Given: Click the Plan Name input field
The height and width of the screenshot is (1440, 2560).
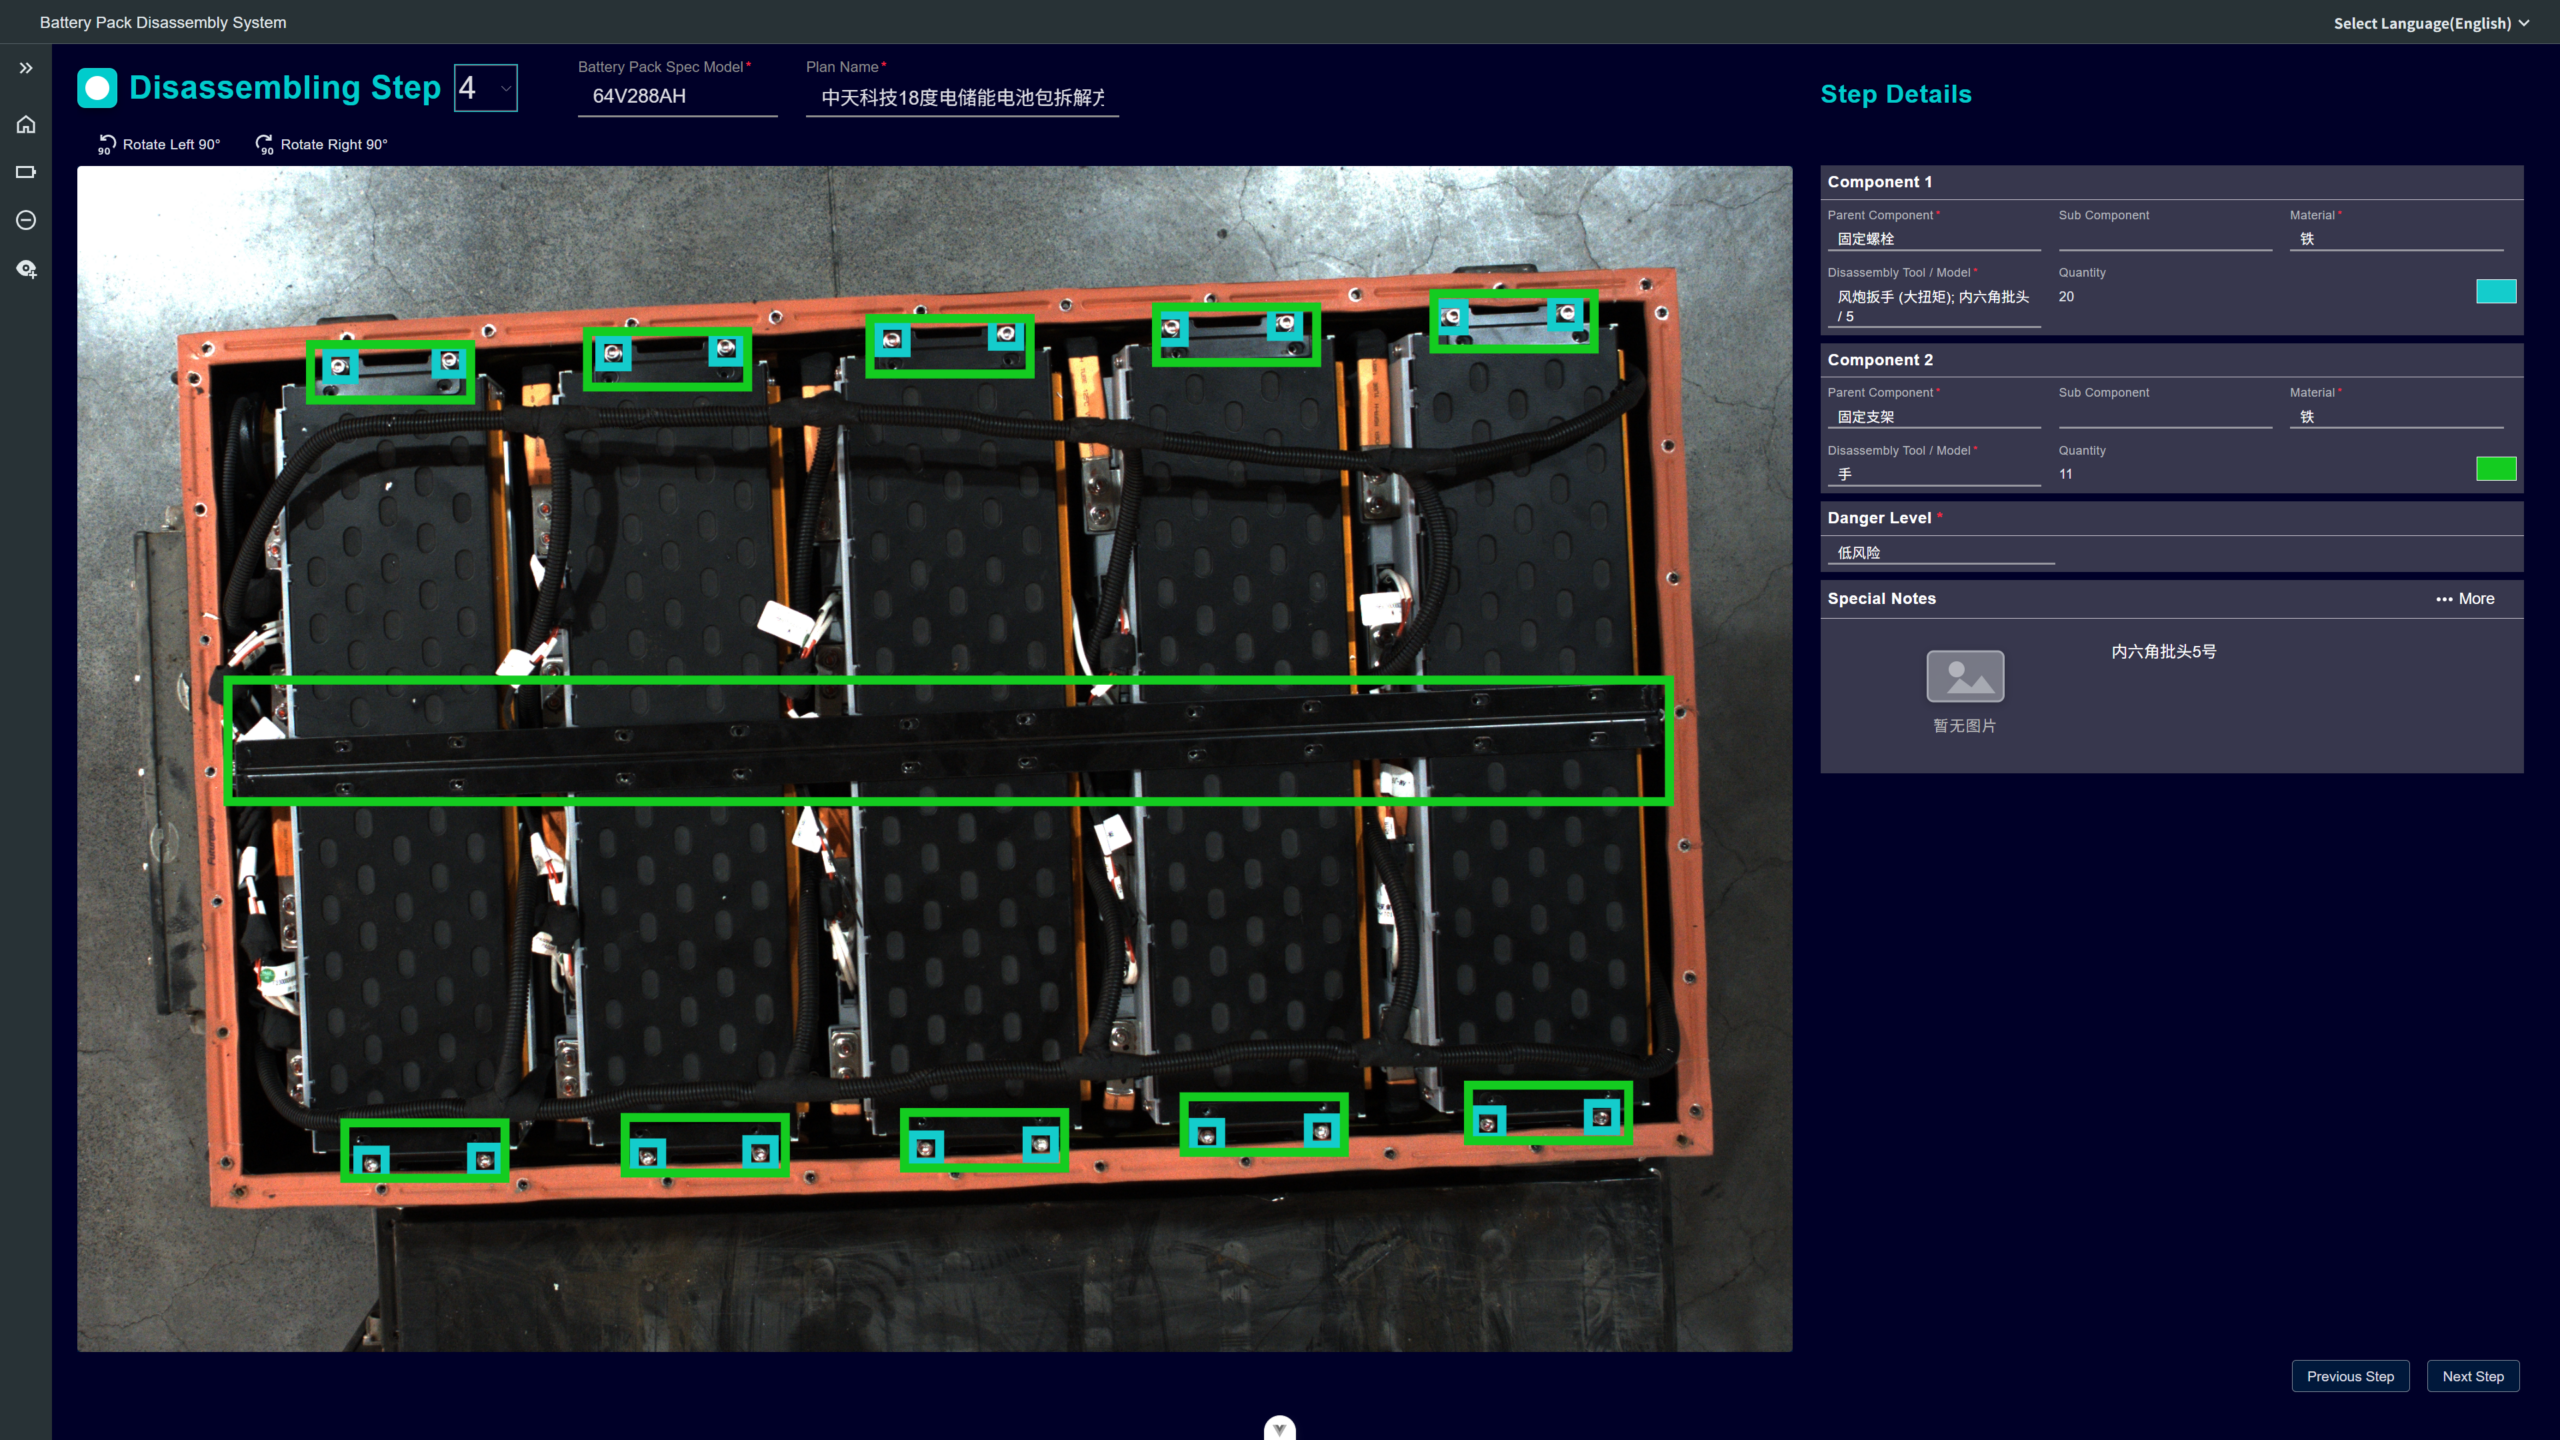Looking at the screenshot, I should (x=961, y=97).
